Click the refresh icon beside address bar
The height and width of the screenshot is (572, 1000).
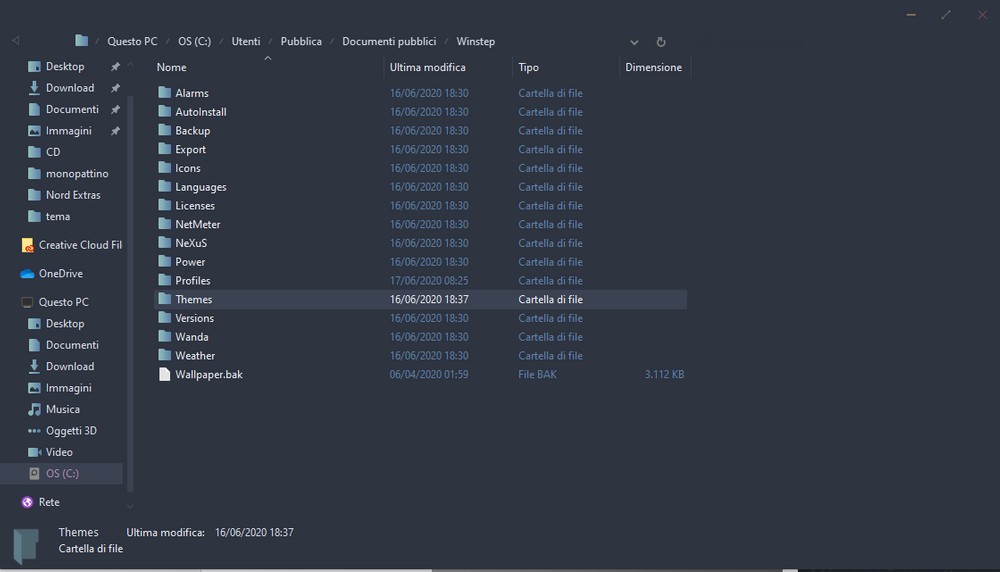[x=661, y=42]
